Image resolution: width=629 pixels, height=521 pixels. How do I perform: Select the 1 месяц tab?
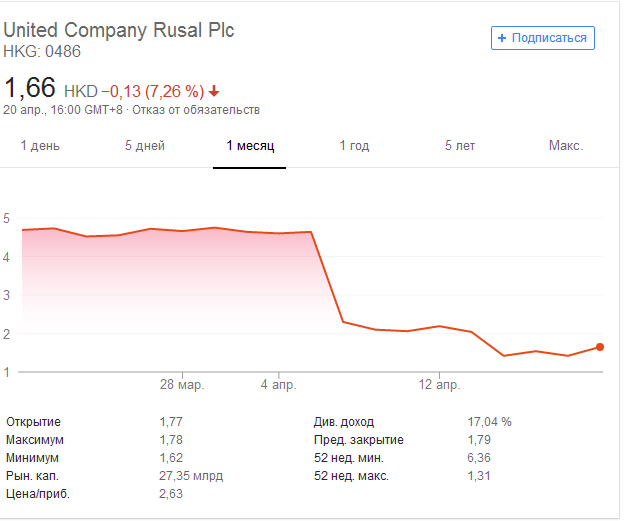tap(250, 146)
